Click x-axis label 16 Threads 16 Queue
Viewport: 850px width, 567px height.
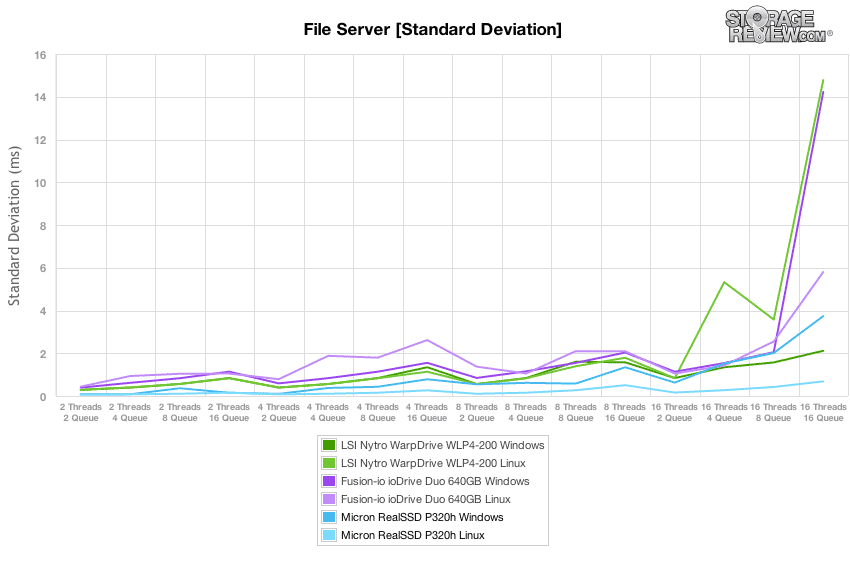[823, 413]
